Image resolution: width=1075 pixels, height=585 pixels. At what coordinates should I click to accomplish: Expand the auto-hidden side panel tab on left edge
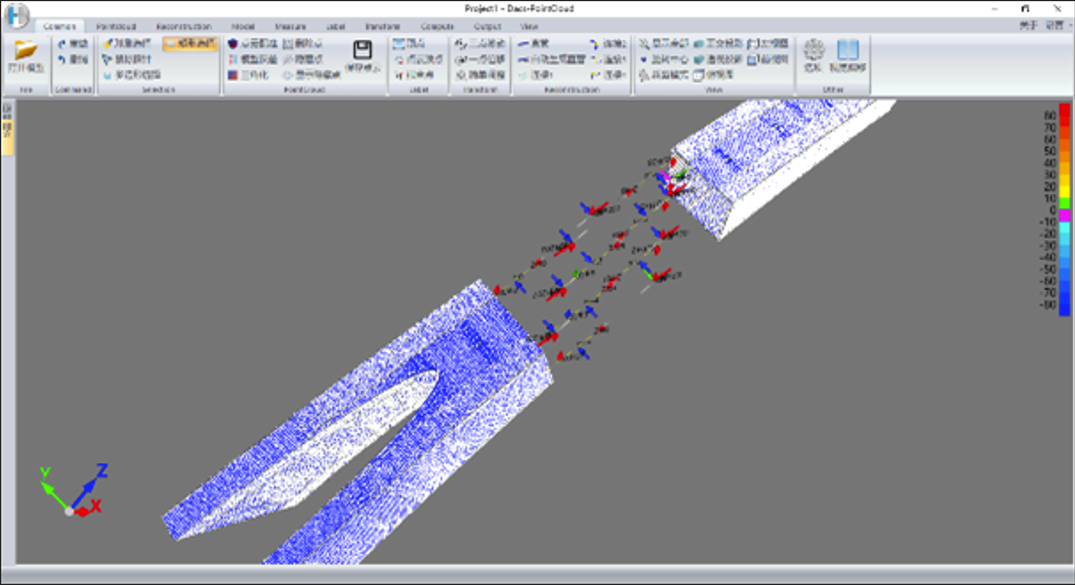(x=7, y=131)
